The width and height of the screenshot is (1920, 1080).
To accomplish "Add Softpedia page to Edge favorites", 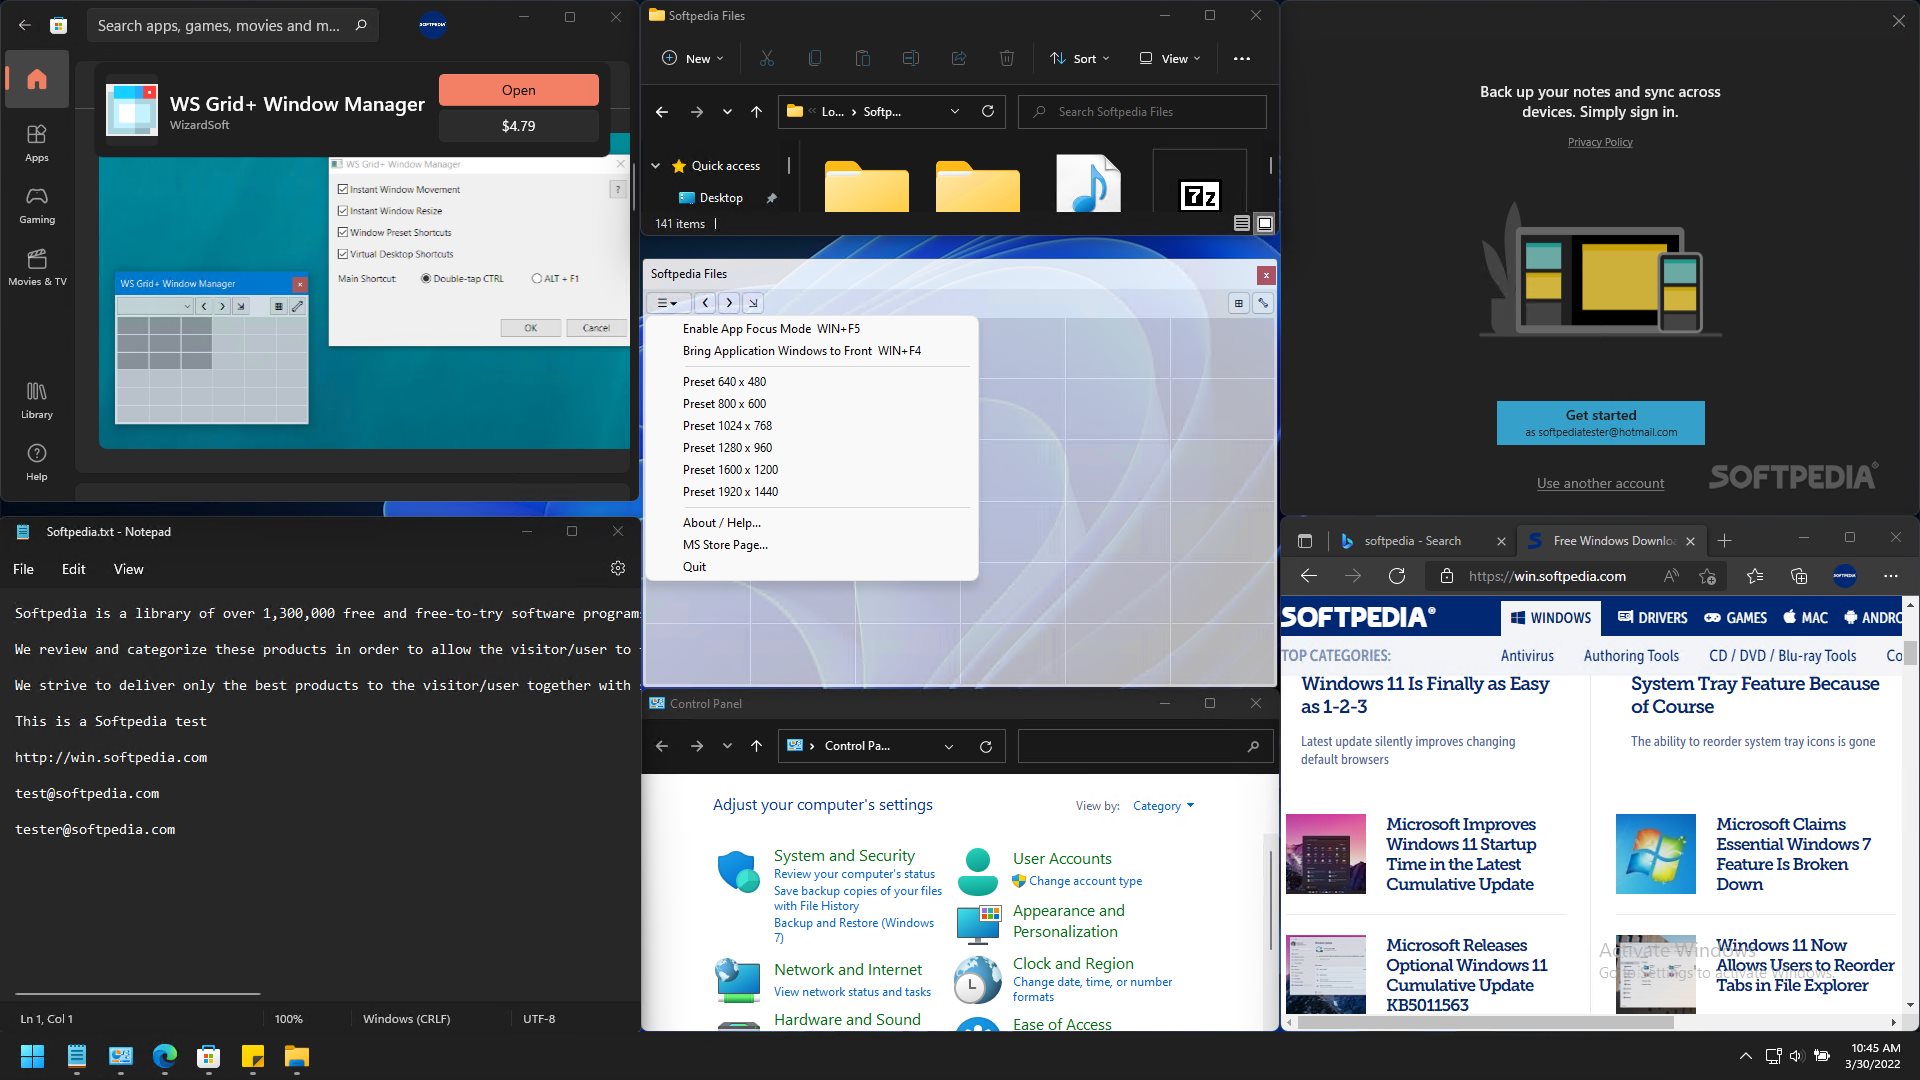I will (1707, 576).
